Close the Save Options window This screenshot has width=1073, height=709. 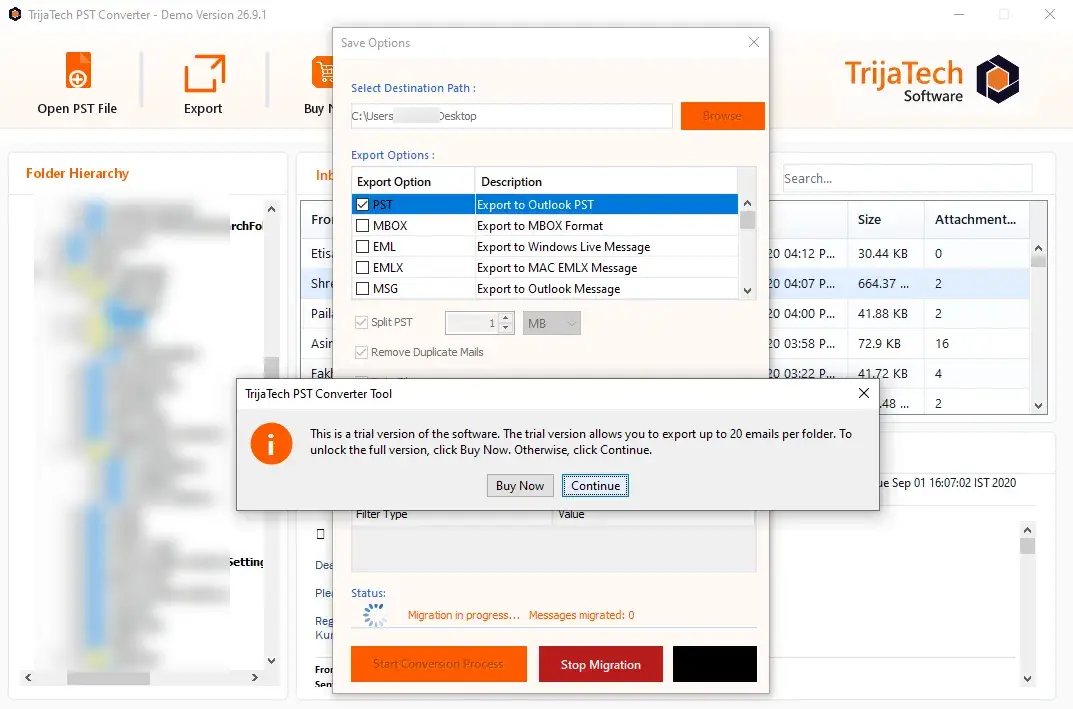(753, 42)
